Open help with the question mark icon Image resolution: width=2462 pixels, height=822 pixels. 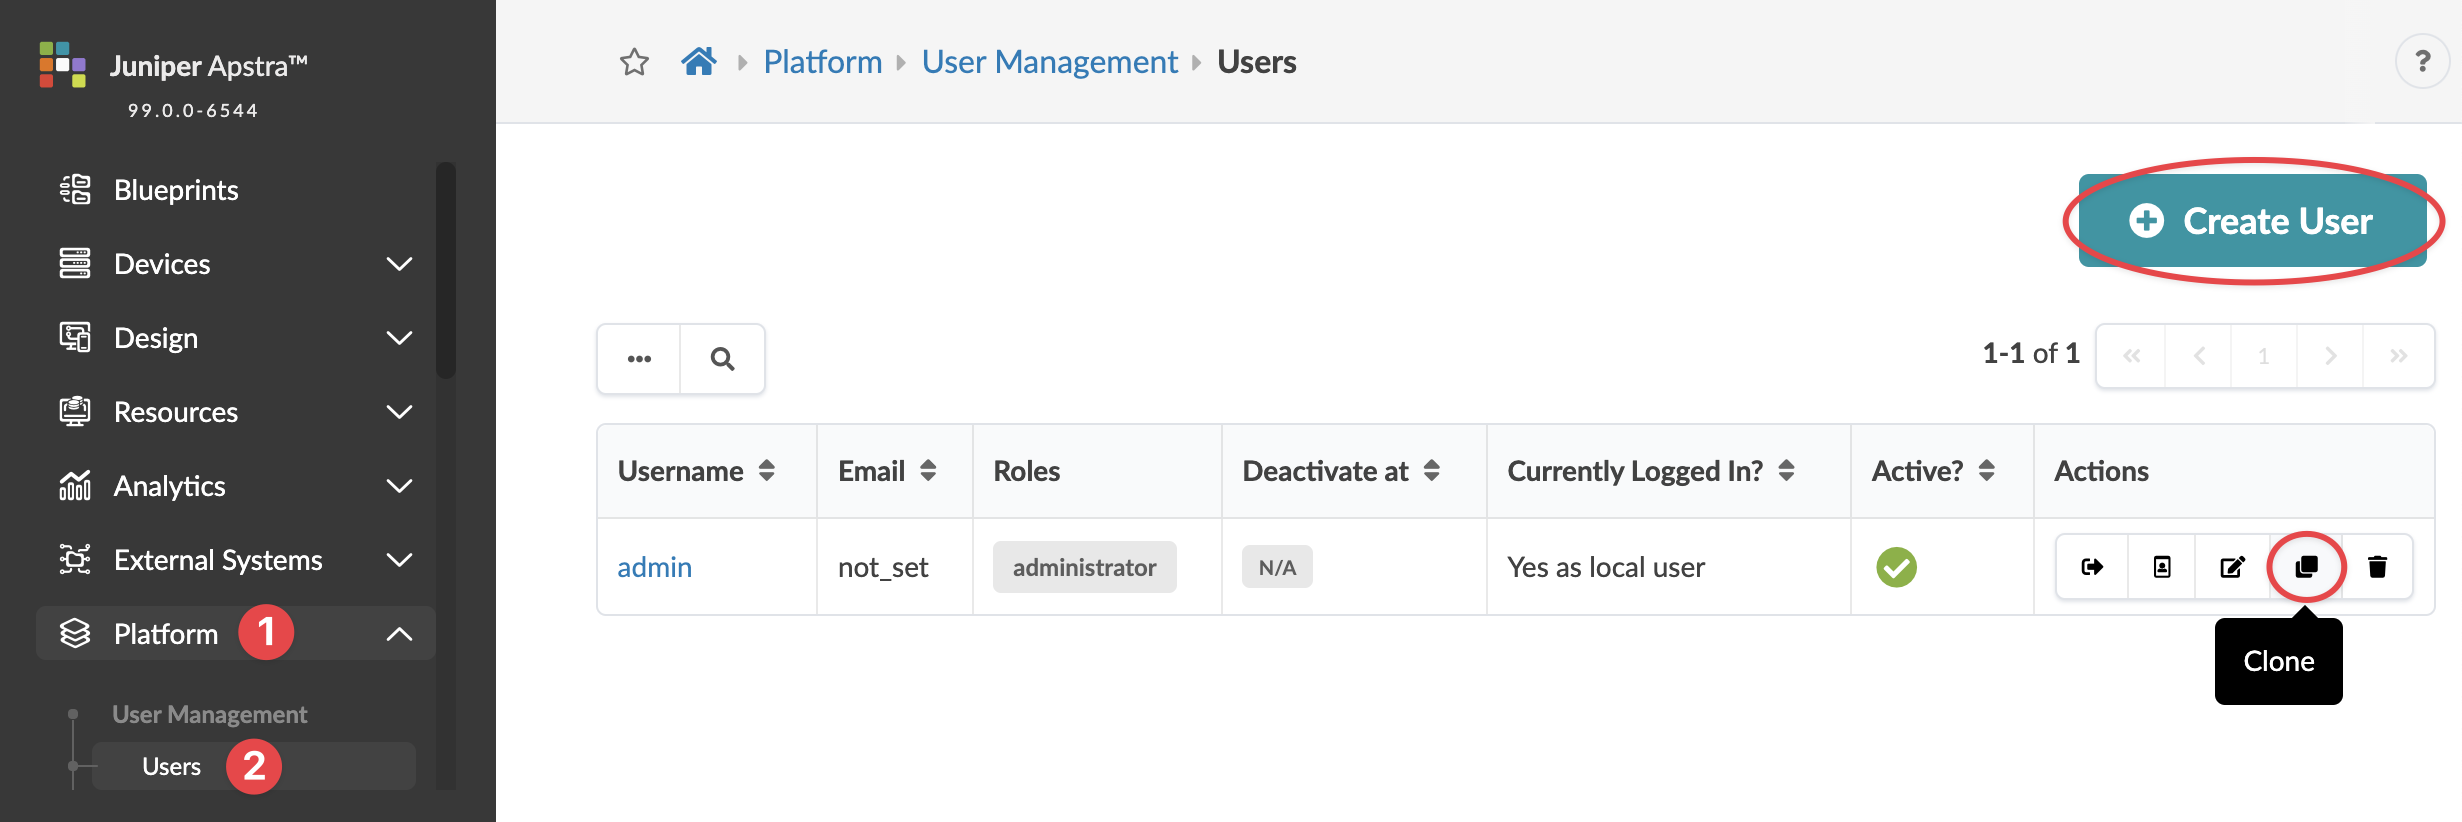coord(2422,62)
